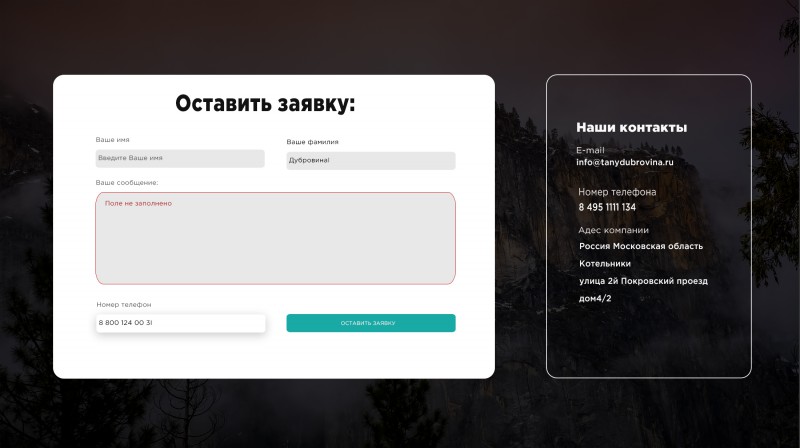Click the 'Адес компании' label
This screenshot has width=800, height=448.
pyautogui.click(x=614, y=230)
